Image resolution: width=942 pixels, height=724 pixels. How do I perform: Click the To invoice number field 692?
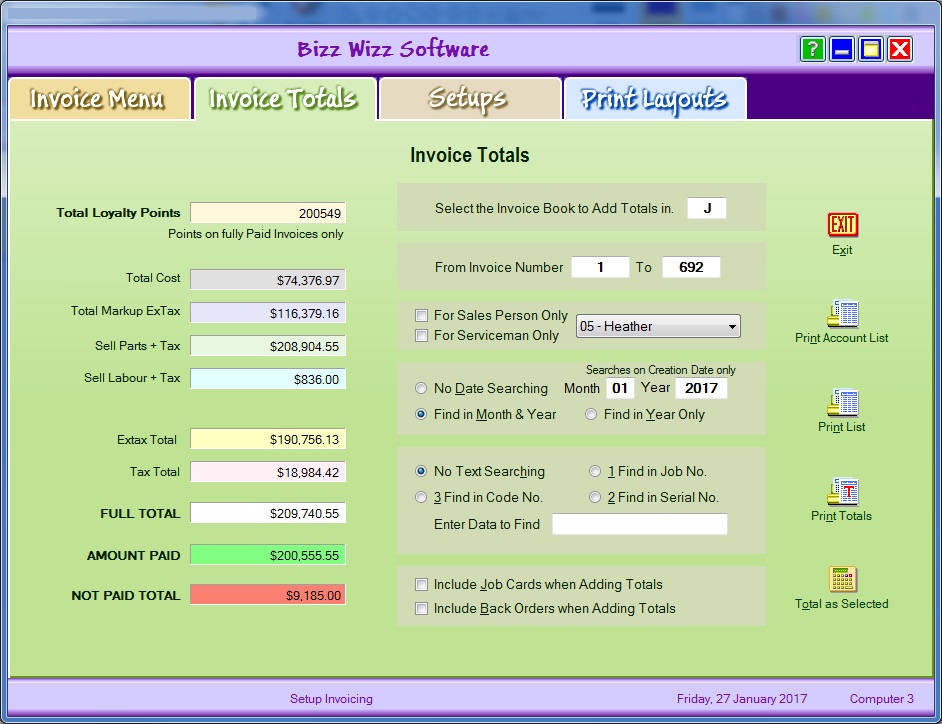pyautogui.click(x=691, y=267)
